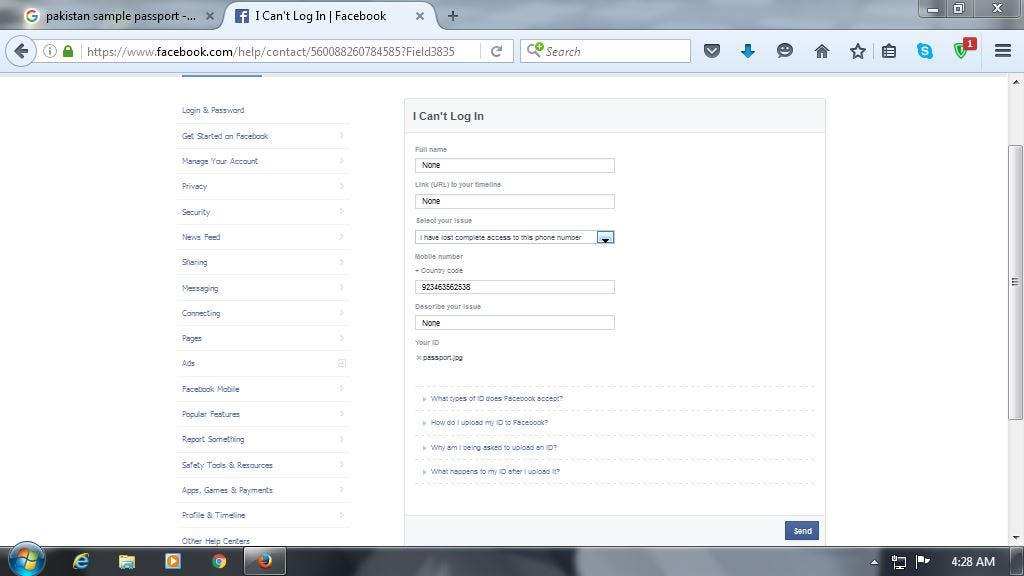1024x576 pixels.
Task: Click the Full name input field
Action: (514, 165)
